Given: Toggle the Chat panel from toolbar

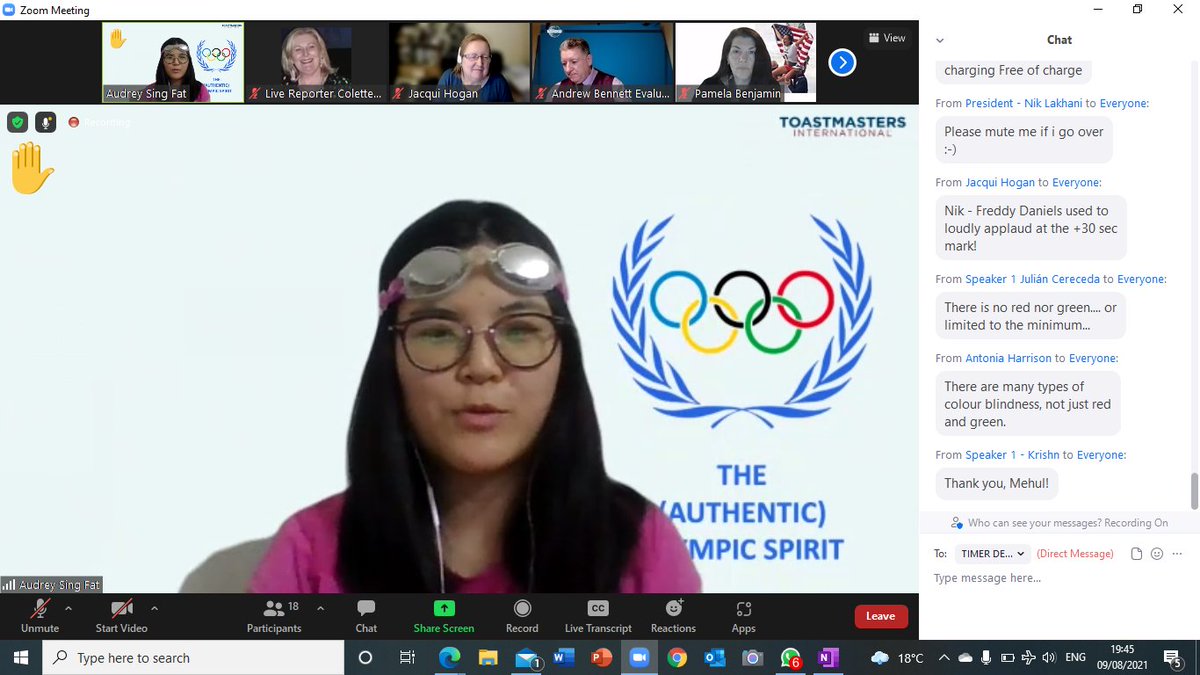Looking at the screenshot, I should pyautogui.click(x=366, y=615).
